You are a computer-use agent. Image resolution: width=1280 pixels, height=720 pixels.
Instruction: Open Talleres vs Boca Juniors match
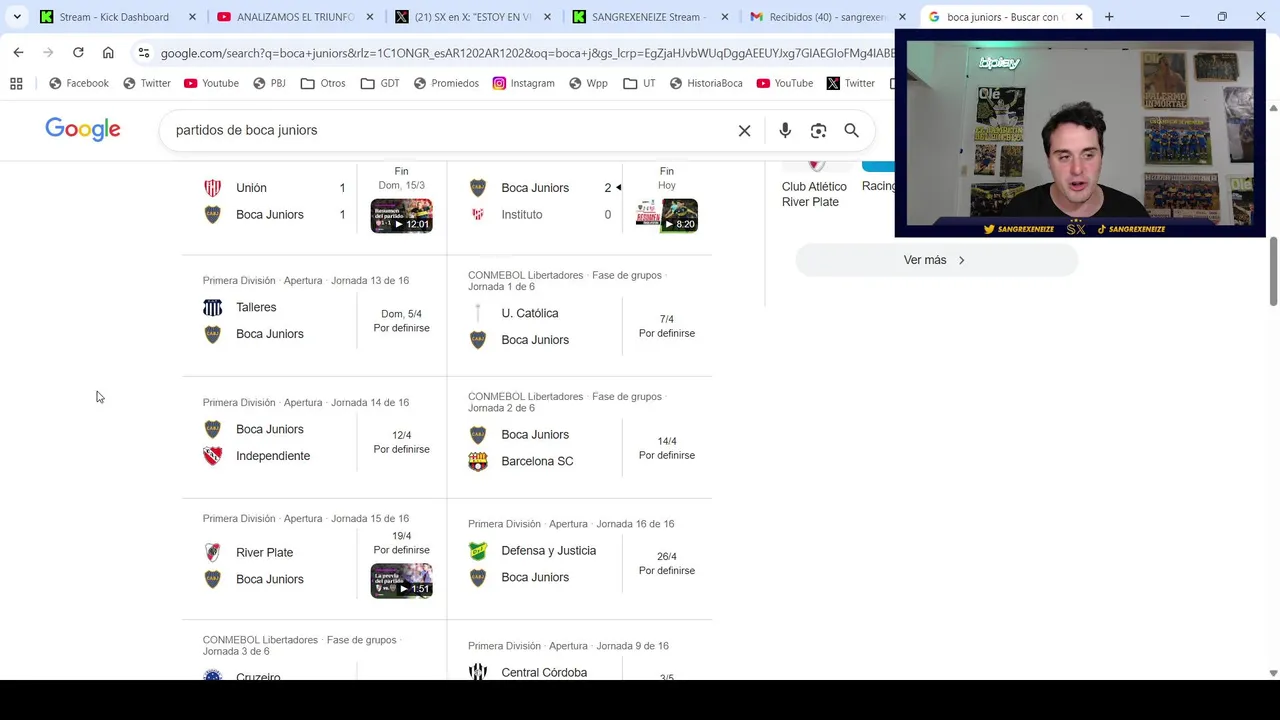pos(314,315)
